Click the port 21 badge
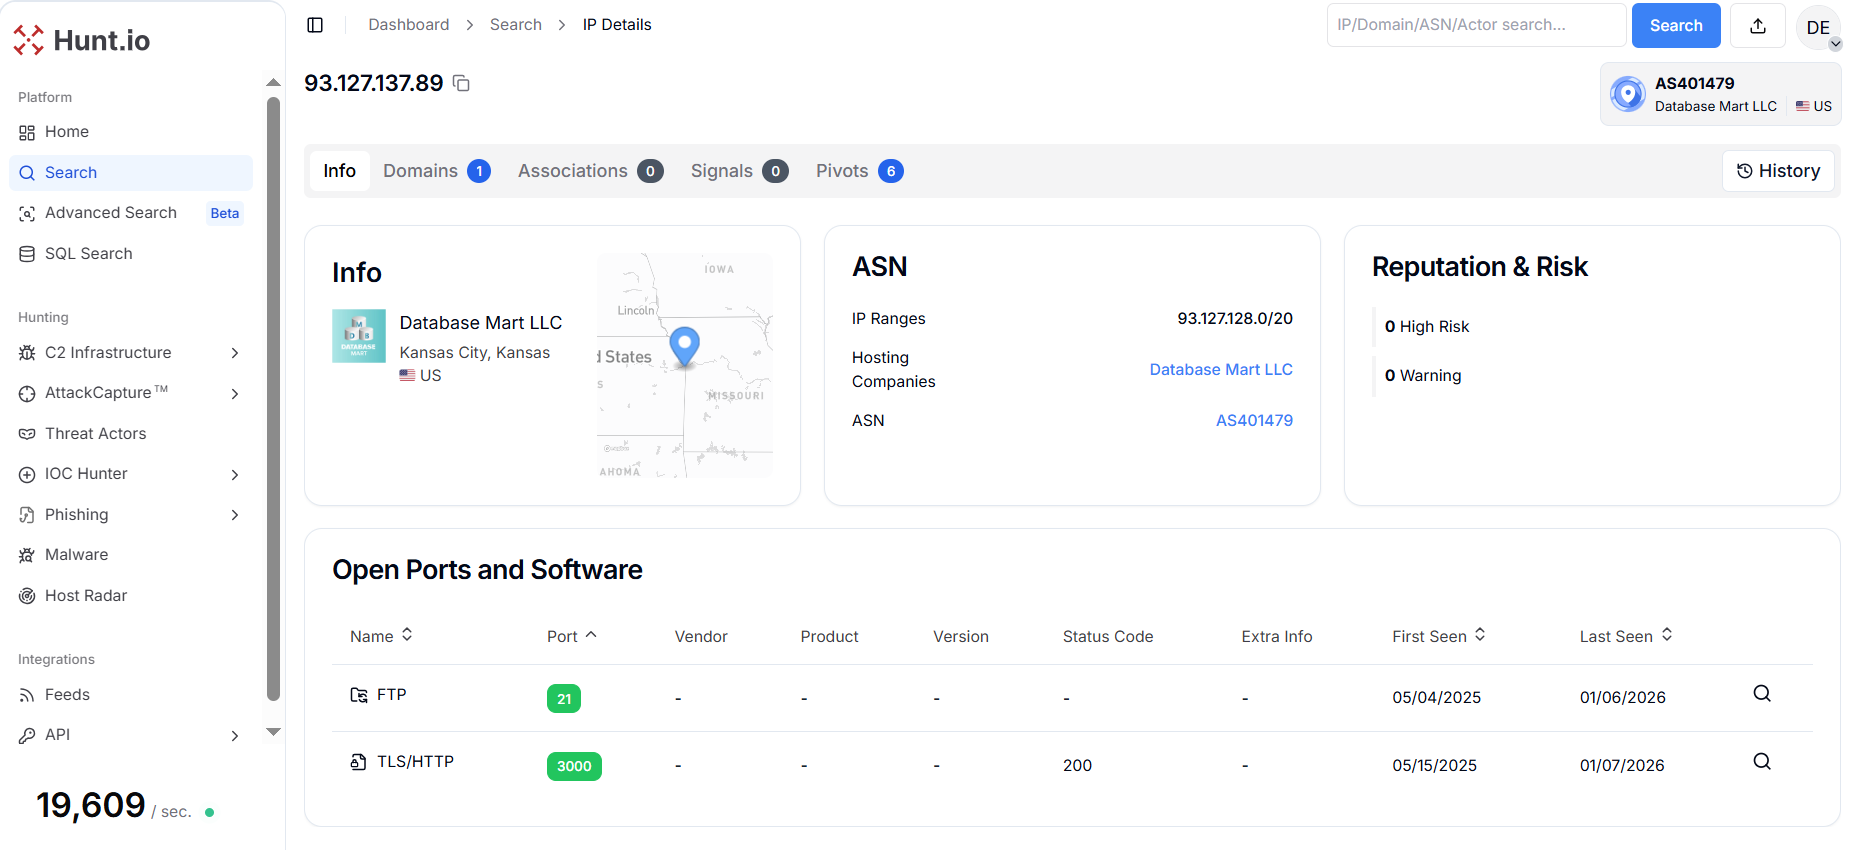Screen dimensions: 1858x850 coord(564,699)
